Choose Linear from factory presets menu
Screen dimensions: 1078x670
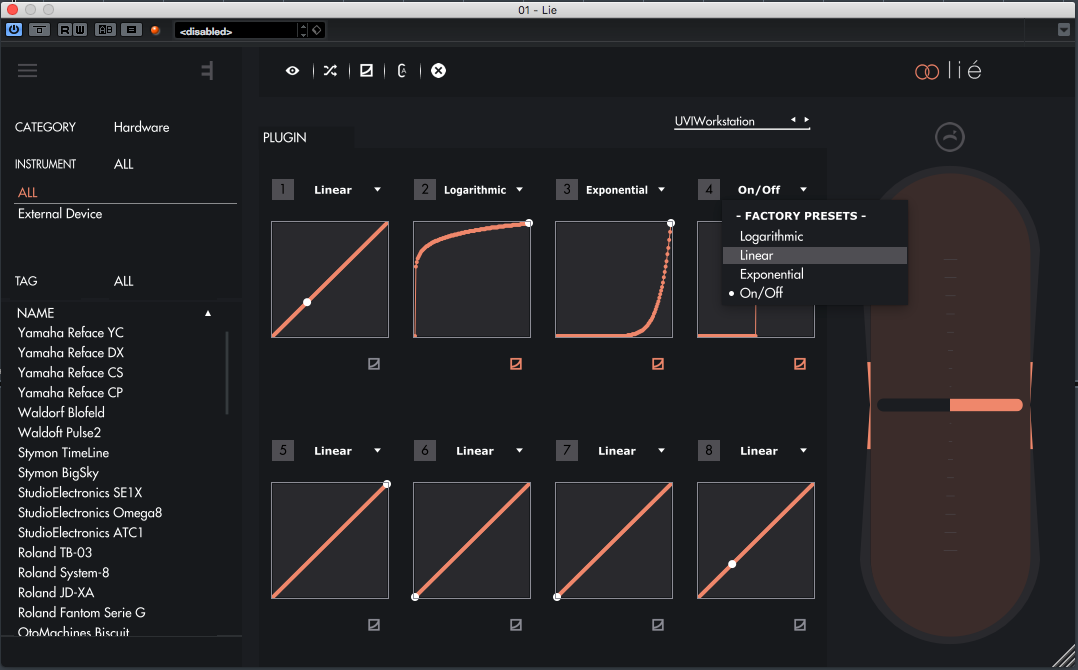[815, 256]
